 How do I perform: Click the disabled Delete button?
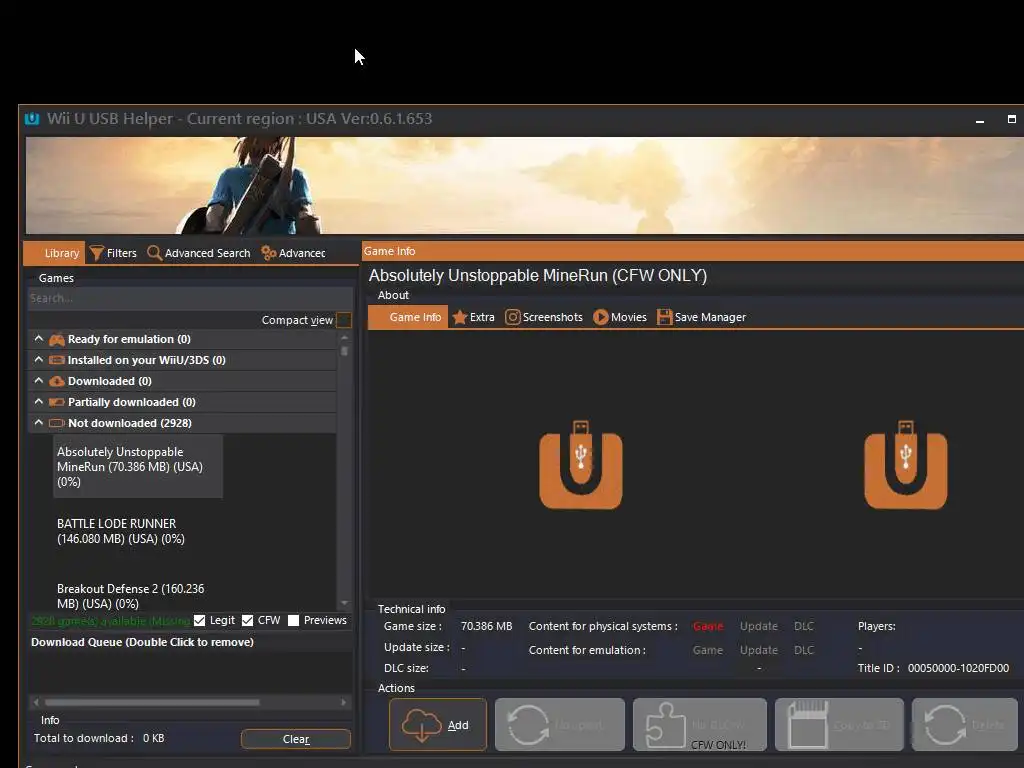click(x=965, y=724)
